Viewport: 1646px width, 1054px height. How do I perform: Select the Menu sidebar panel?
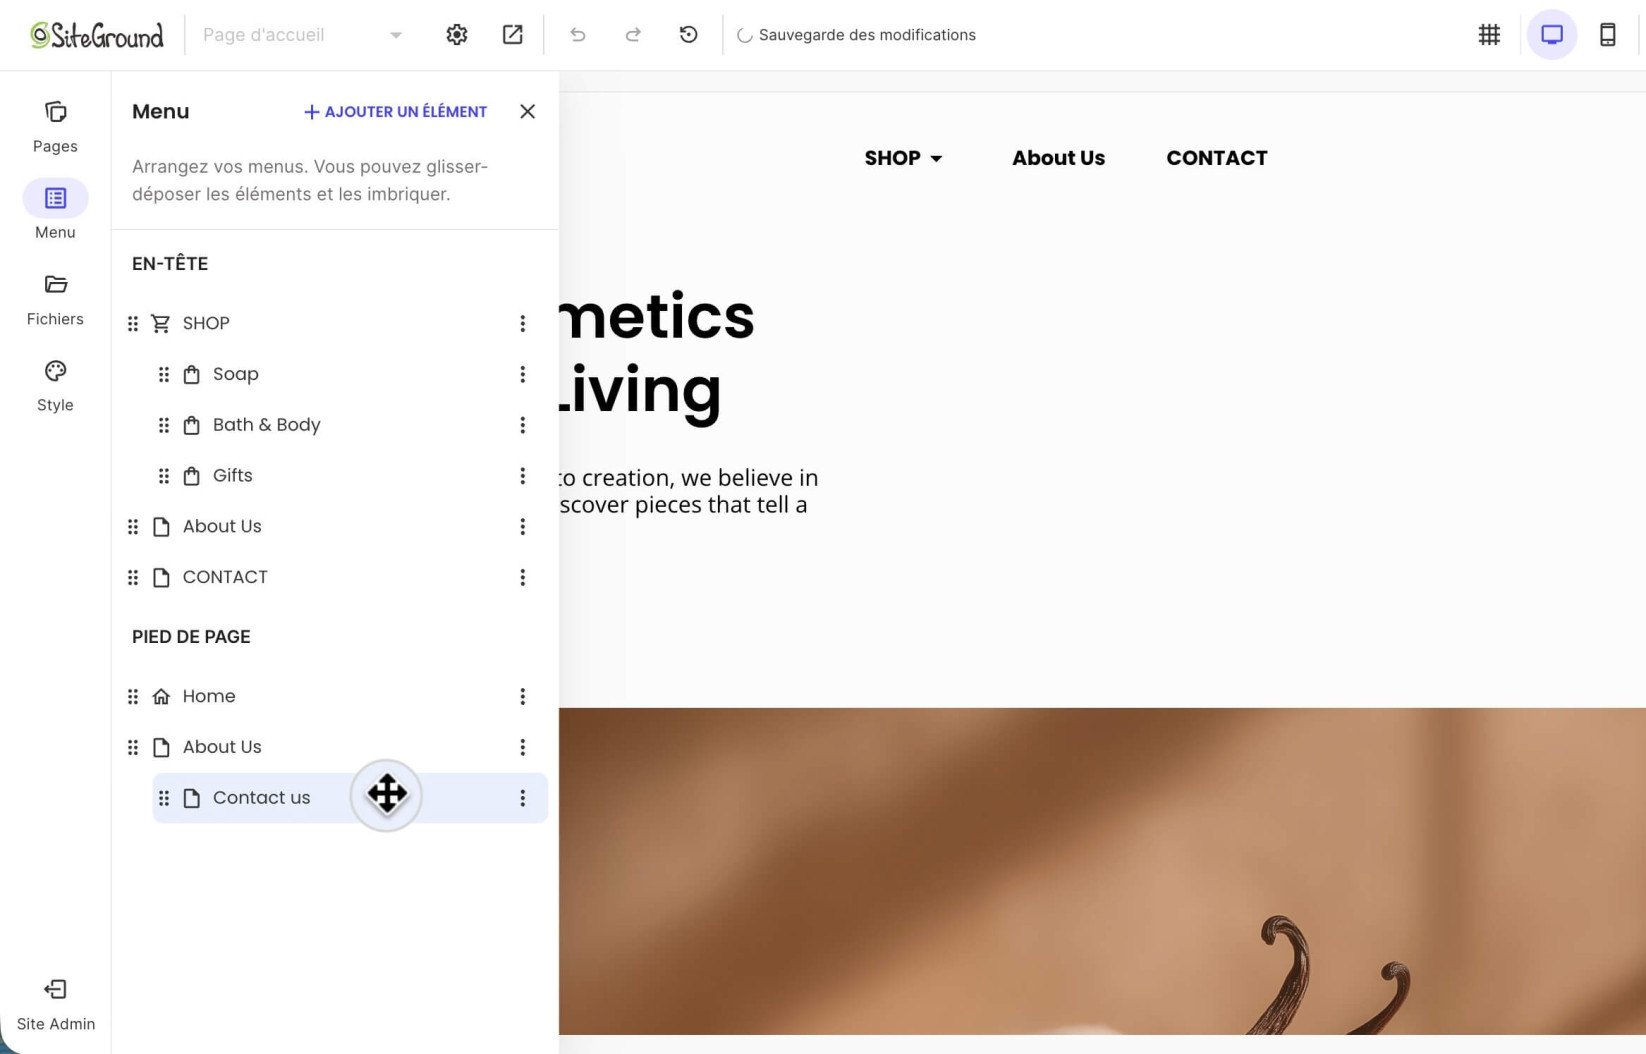tap(55, 211)
